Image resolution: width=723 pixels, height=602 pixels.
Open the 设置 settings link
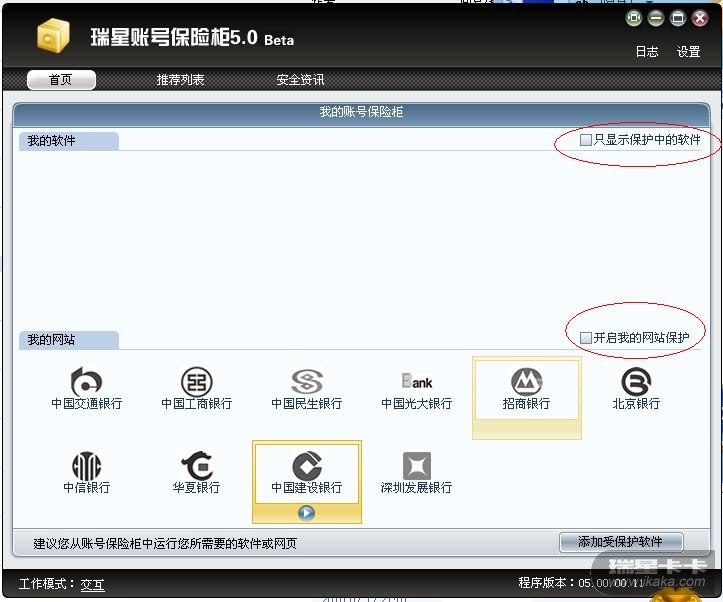688,51
